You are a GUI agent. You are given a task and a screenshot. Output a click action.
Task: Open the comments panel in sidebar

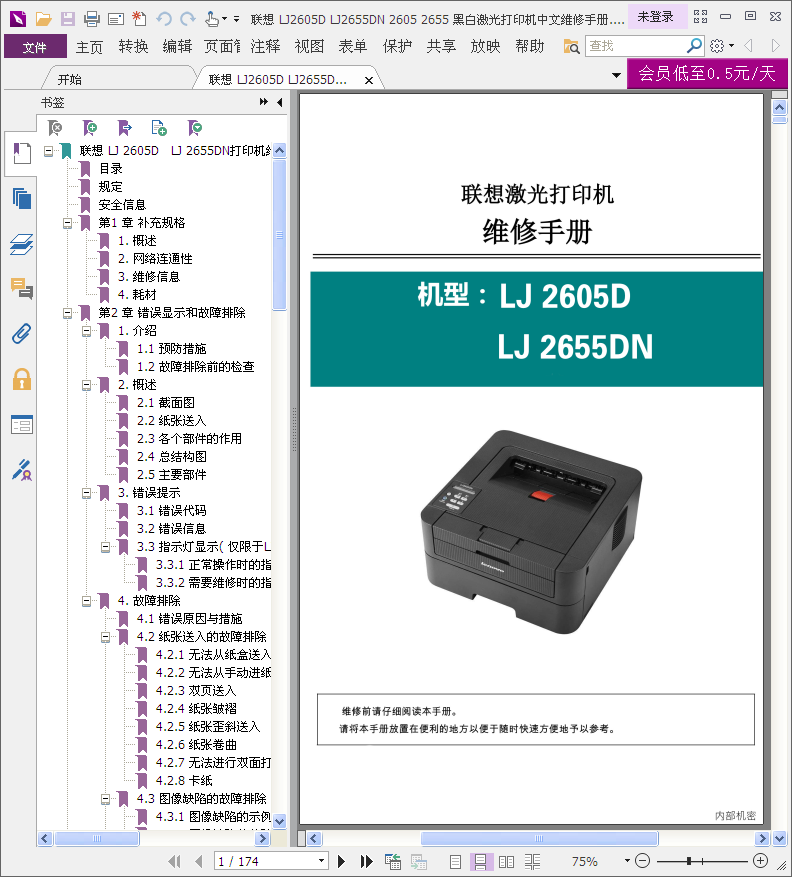tap(22, 289)
